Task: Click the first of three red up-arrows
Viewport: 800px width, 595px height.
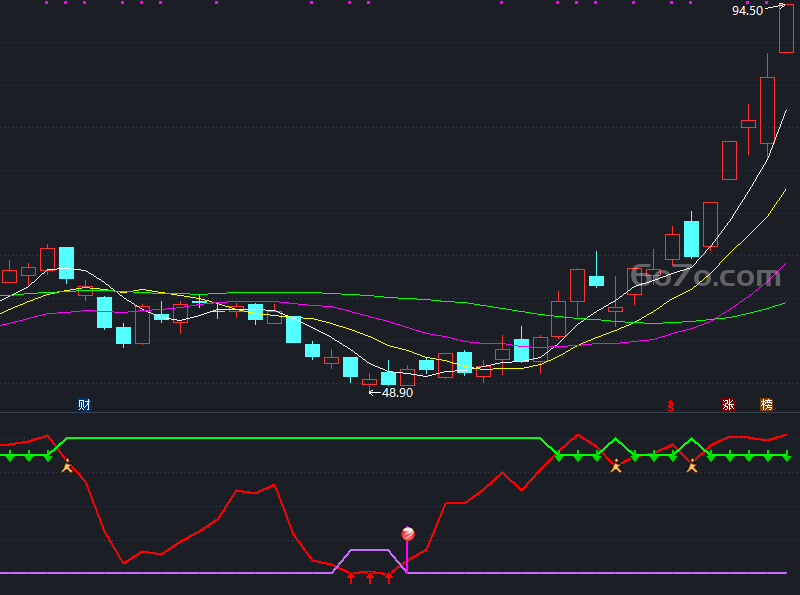Action: click(x=351, y=577)
